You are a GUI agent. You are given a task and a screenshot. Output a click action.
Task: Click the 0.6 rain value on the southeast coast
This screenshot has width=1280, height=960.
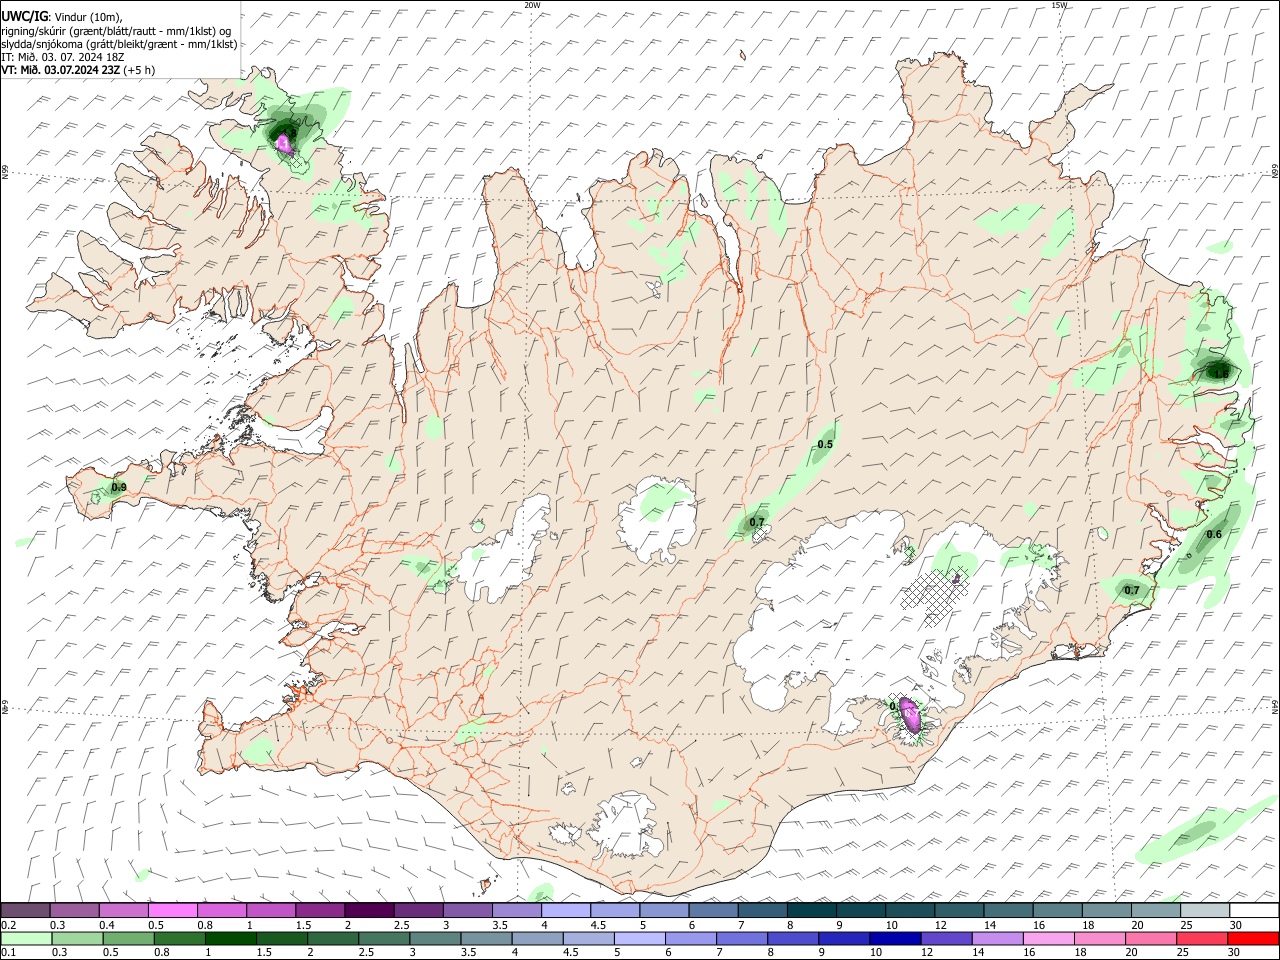tap(1214, 534)
